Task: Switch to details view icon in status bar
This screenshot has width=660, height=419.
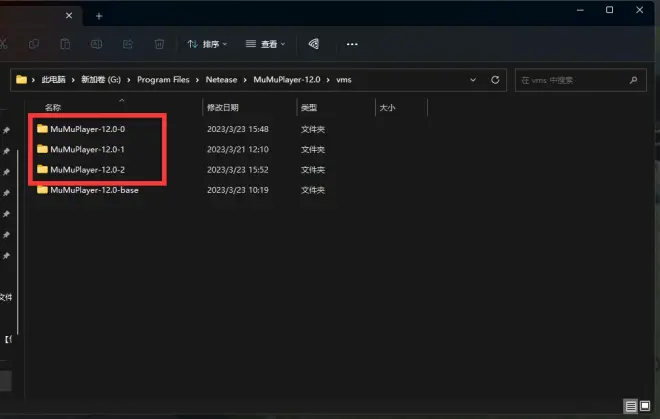Action: 631,406
